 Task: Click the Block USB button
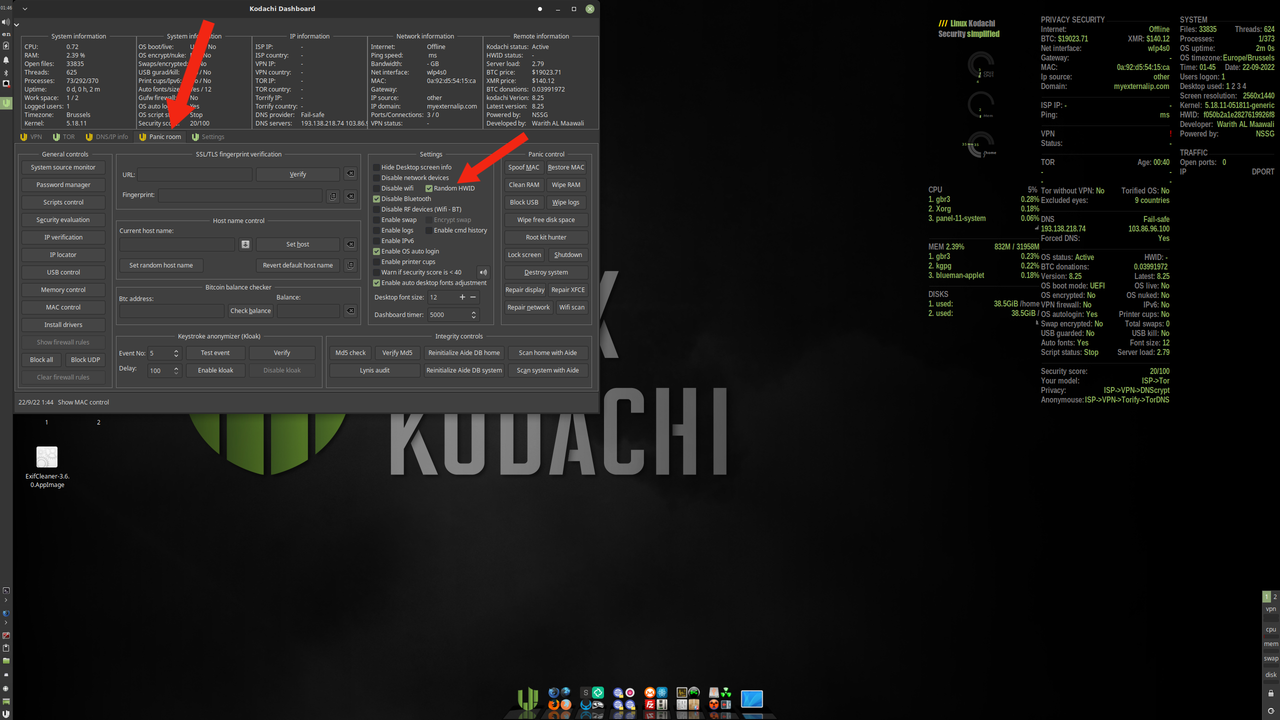click(x=524, y=202)
